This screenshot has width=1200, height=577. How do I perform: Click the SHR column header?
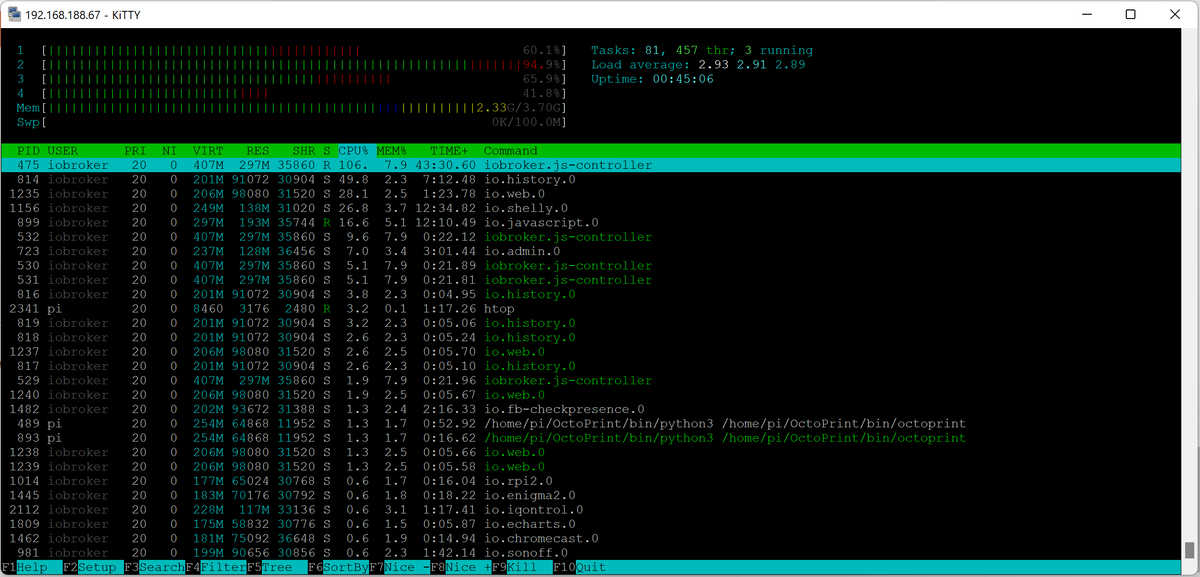[304, 151]
